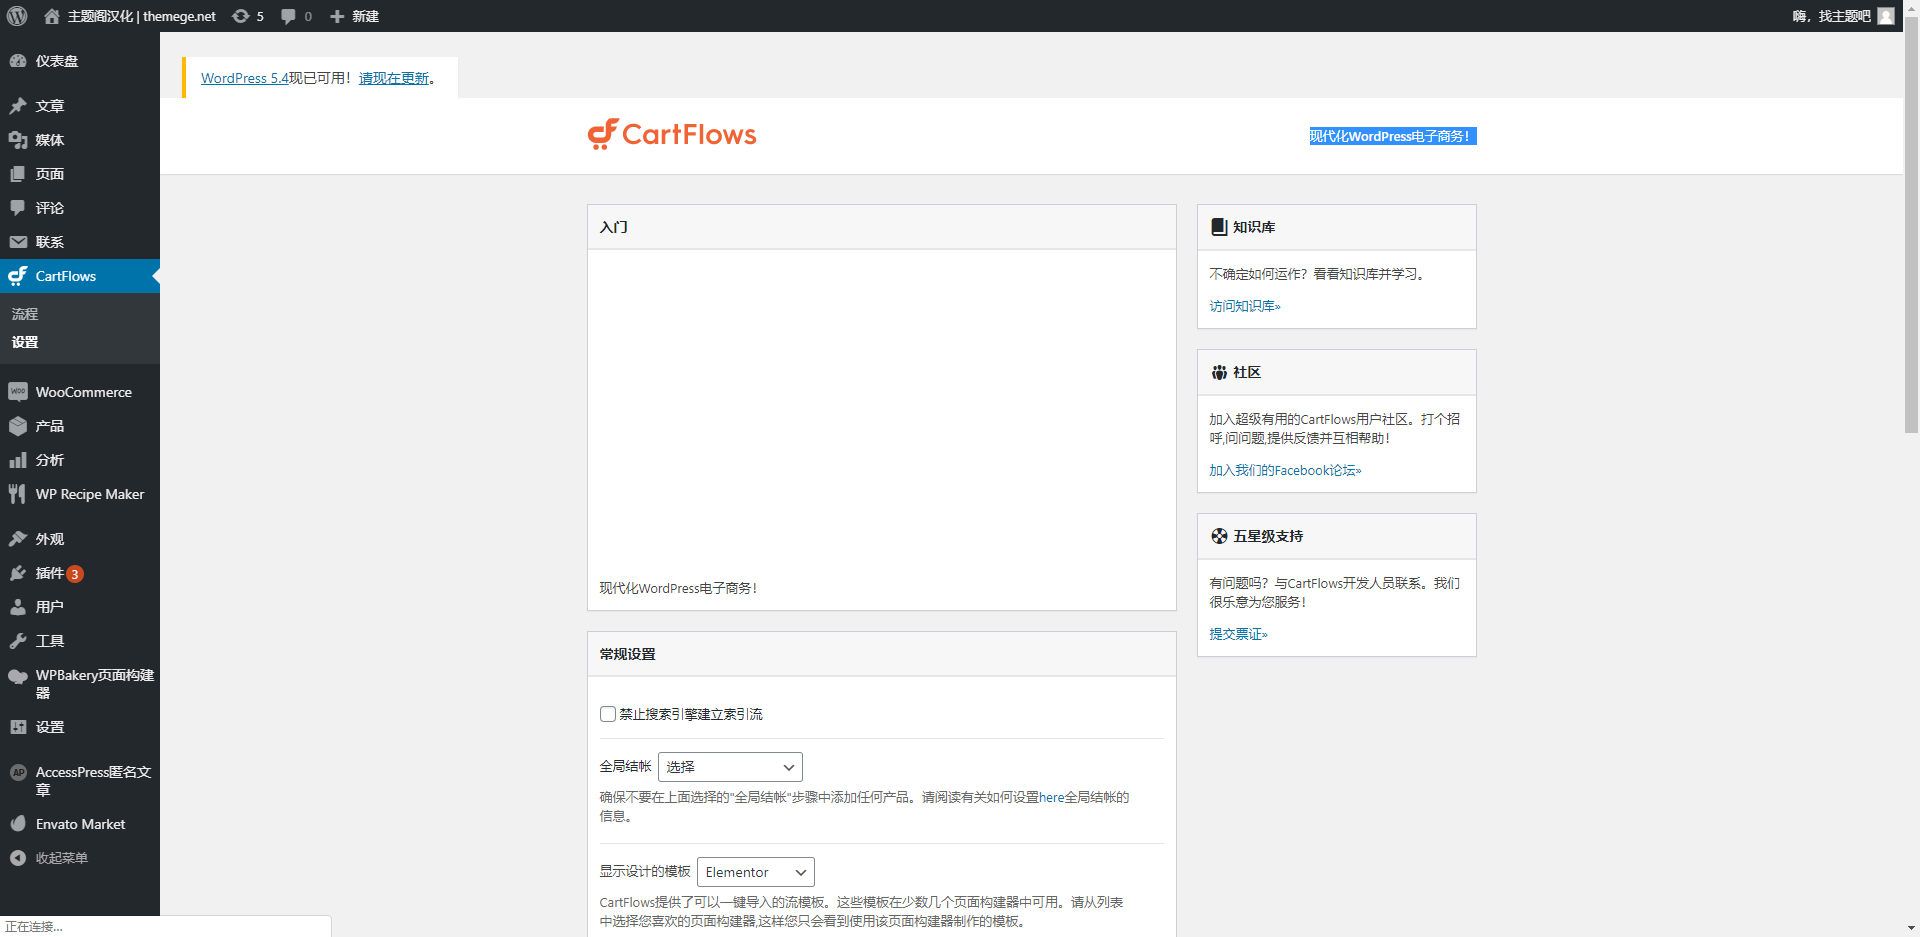Open the 仪表盘 dashboard icon
The width and height of the screenshot is (1920, 937).
click(18, 61)
